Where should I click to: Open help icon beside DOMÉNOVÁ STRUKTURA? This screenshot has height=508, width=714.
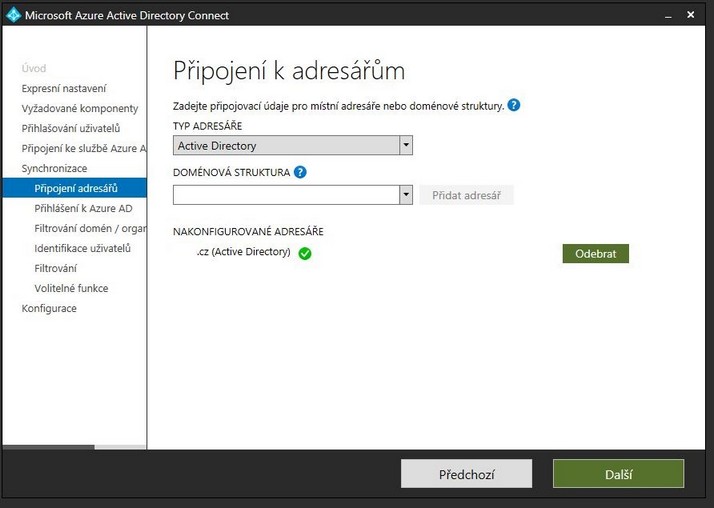[x=300, y=172]
